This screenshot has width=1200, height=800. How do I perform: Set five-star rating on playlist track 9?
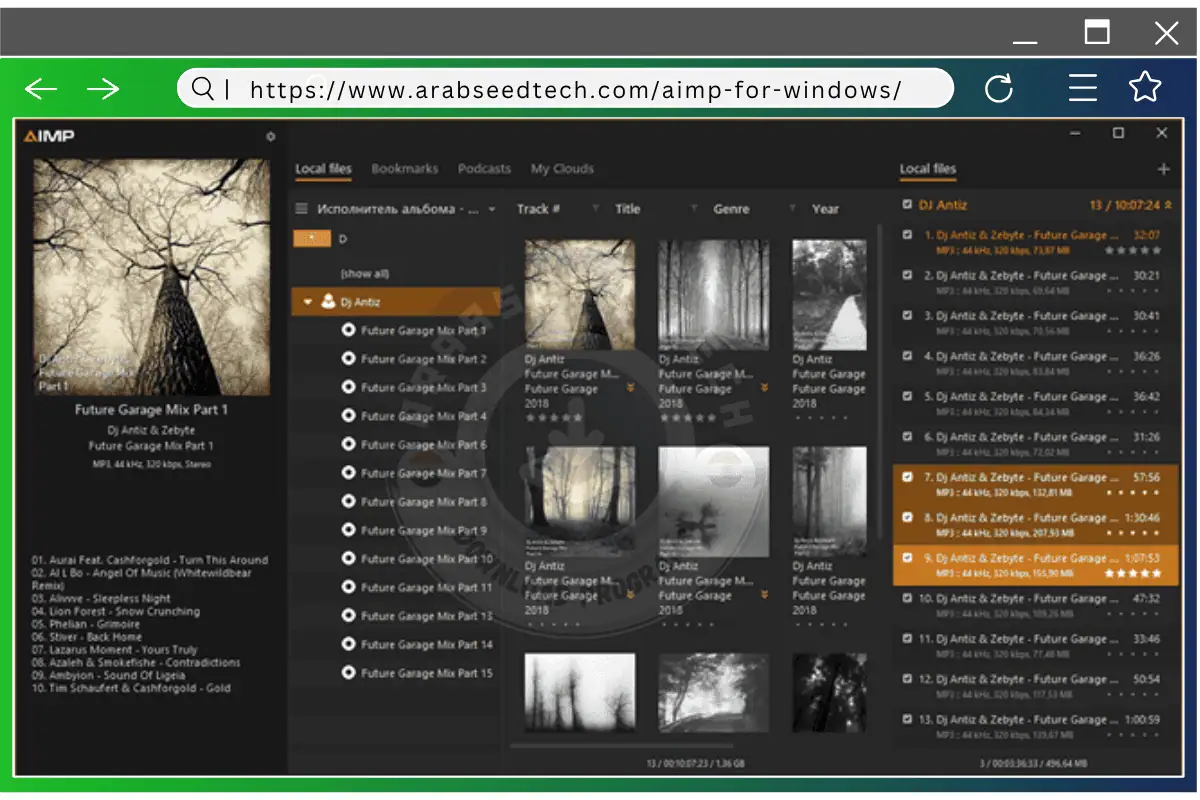(x=1157, y=574)
